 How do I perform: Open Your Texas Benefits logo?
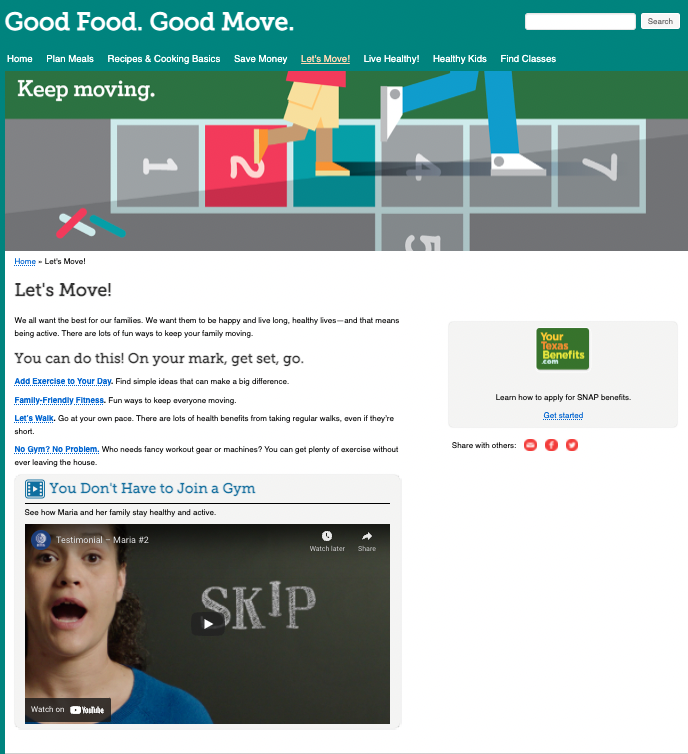pyautogui.click(x=563, y=349)
